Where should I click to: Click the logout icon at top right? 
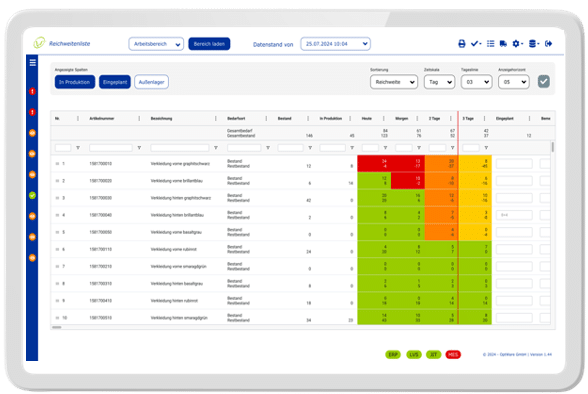[x=548, y=44]
